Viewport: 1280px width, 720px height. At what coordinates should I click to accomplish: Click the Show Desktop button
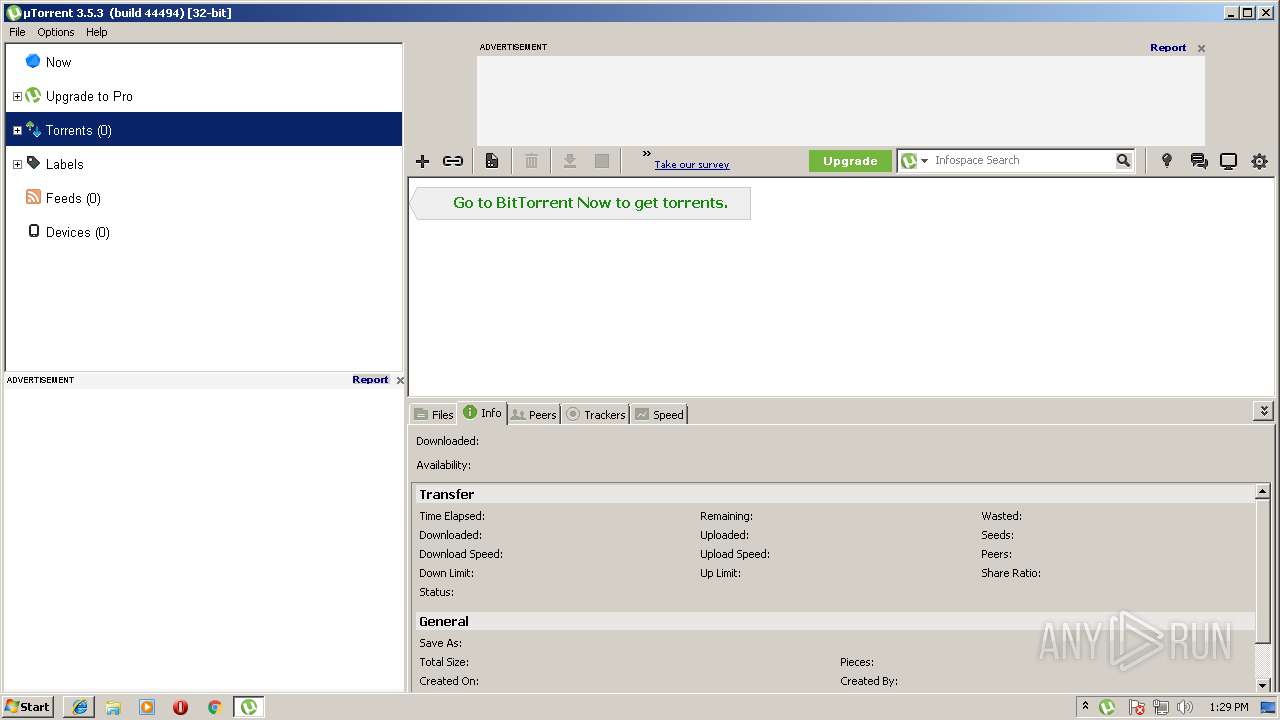[x=1268, y=707]
